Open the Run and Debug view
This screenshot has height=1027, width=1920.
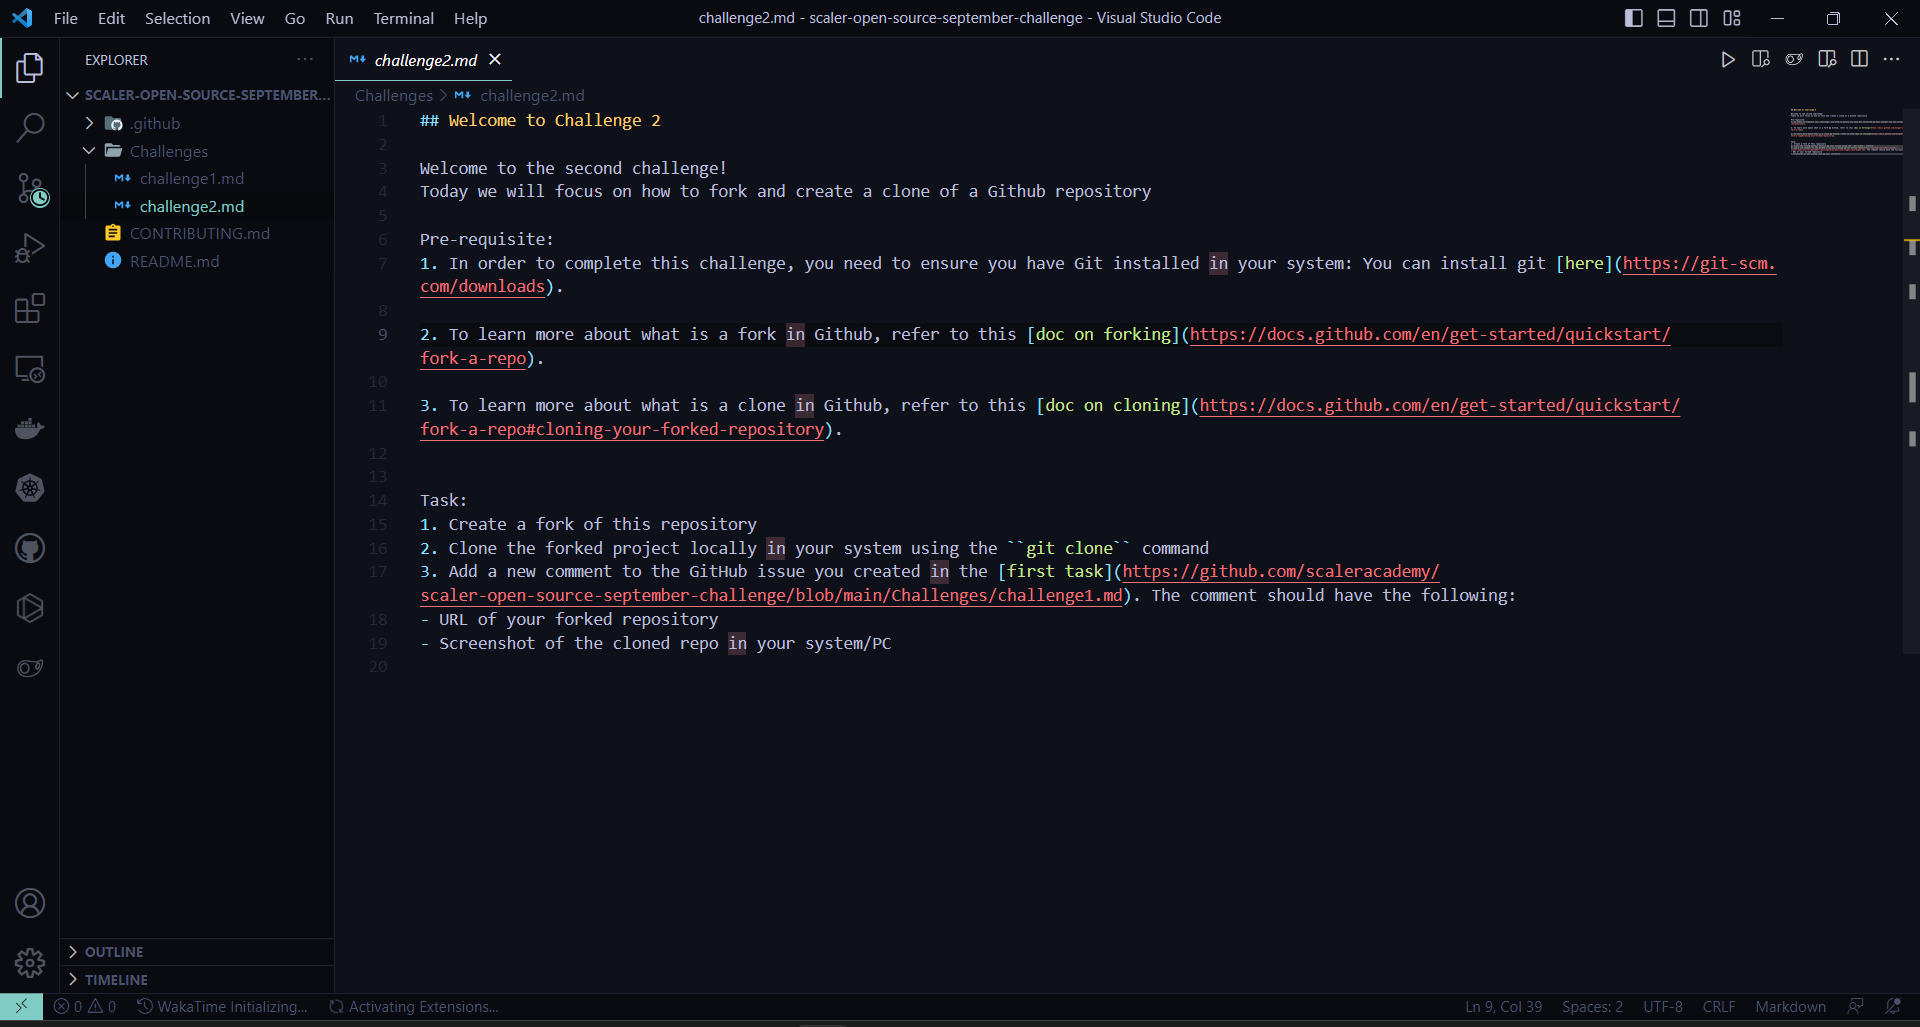pyautogui.click(x=30, y=248)
